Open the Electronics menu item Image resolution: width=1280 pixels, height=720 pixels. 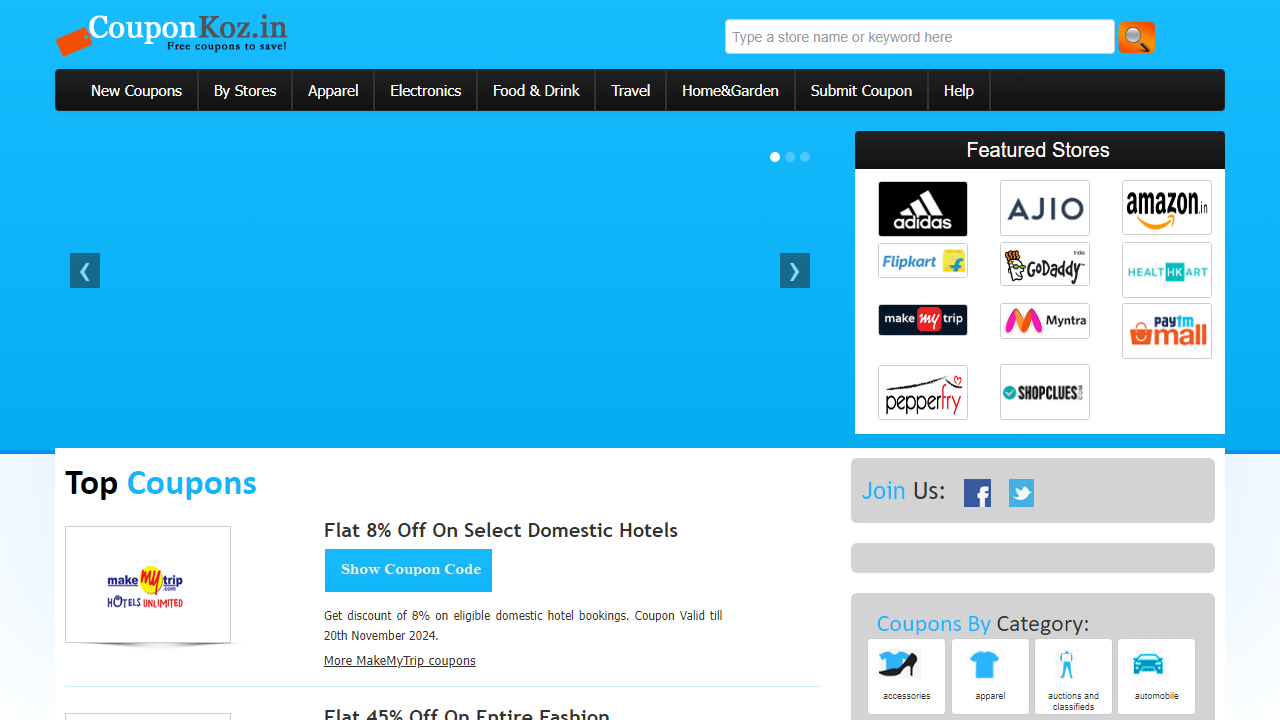click(x=425, y=91)
